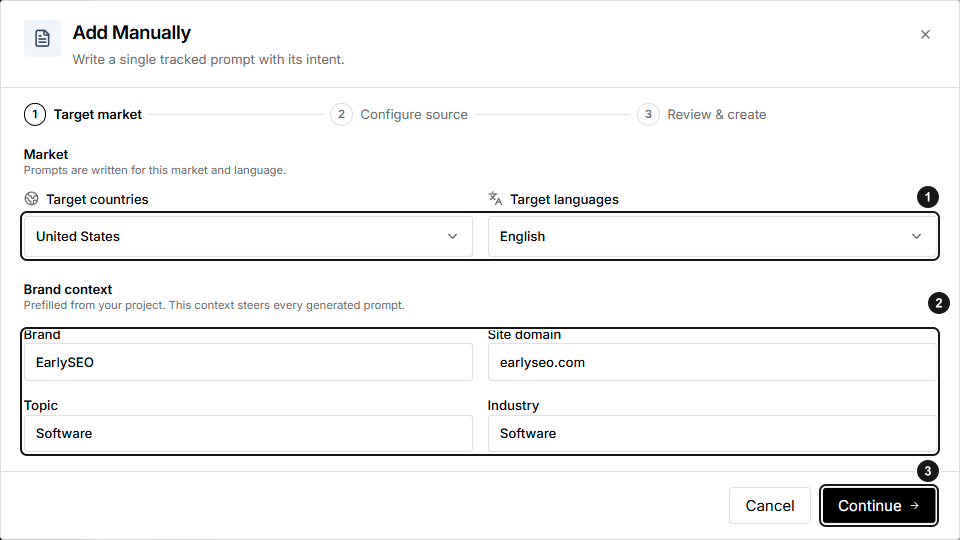960x540 pixels.
Task: Cancel the manual prompt creation
Action: coord(770,506)
